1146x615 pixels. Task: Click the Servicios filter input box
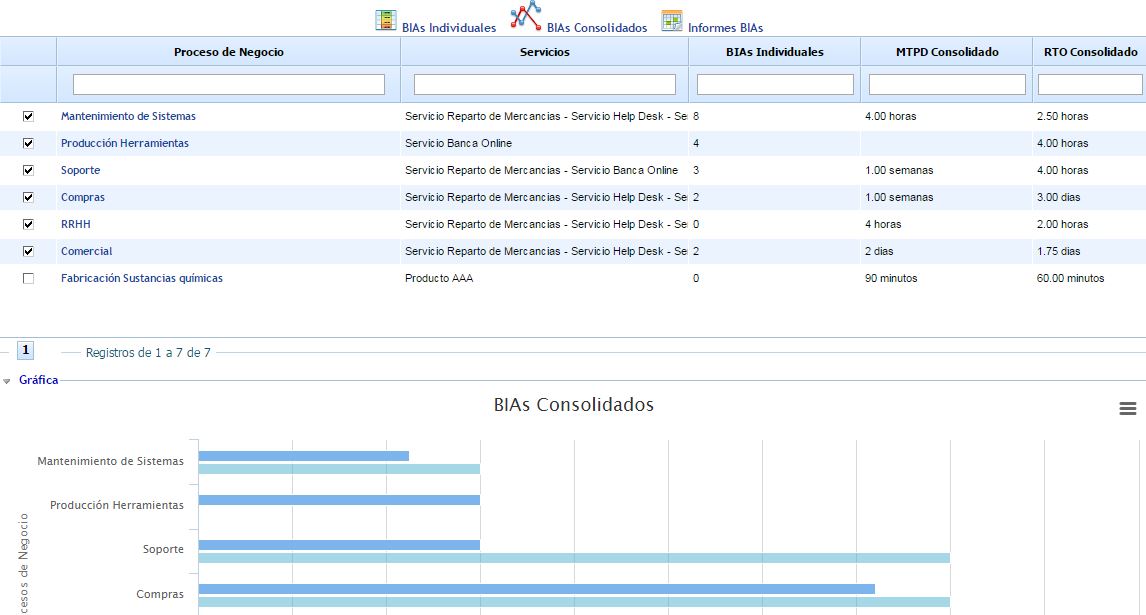[x=544, y=85]
